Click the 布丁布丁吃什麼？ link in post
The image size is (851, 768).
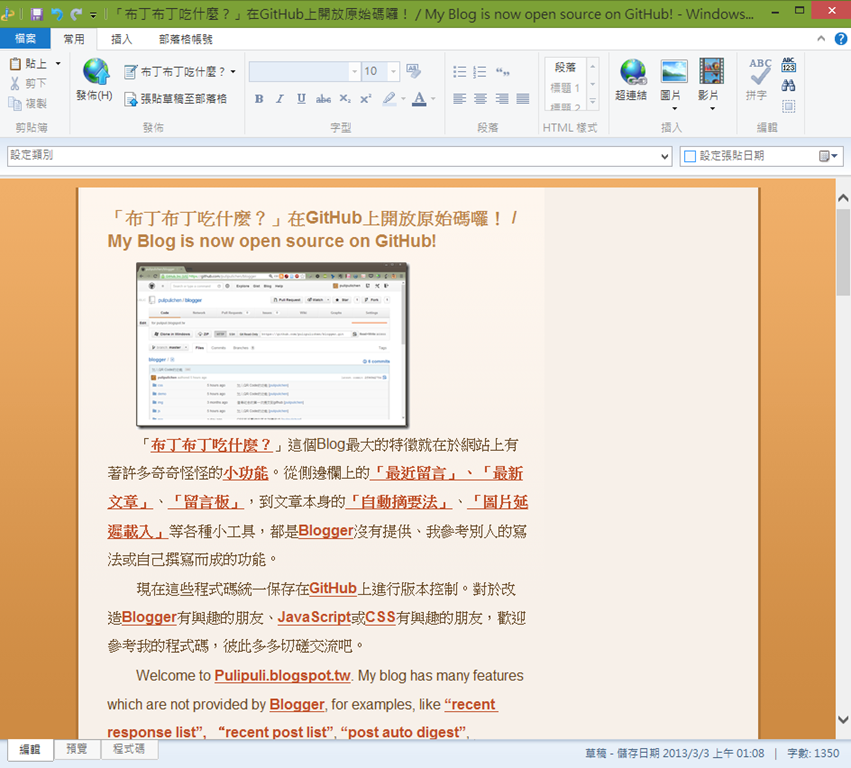coord(211,445)
